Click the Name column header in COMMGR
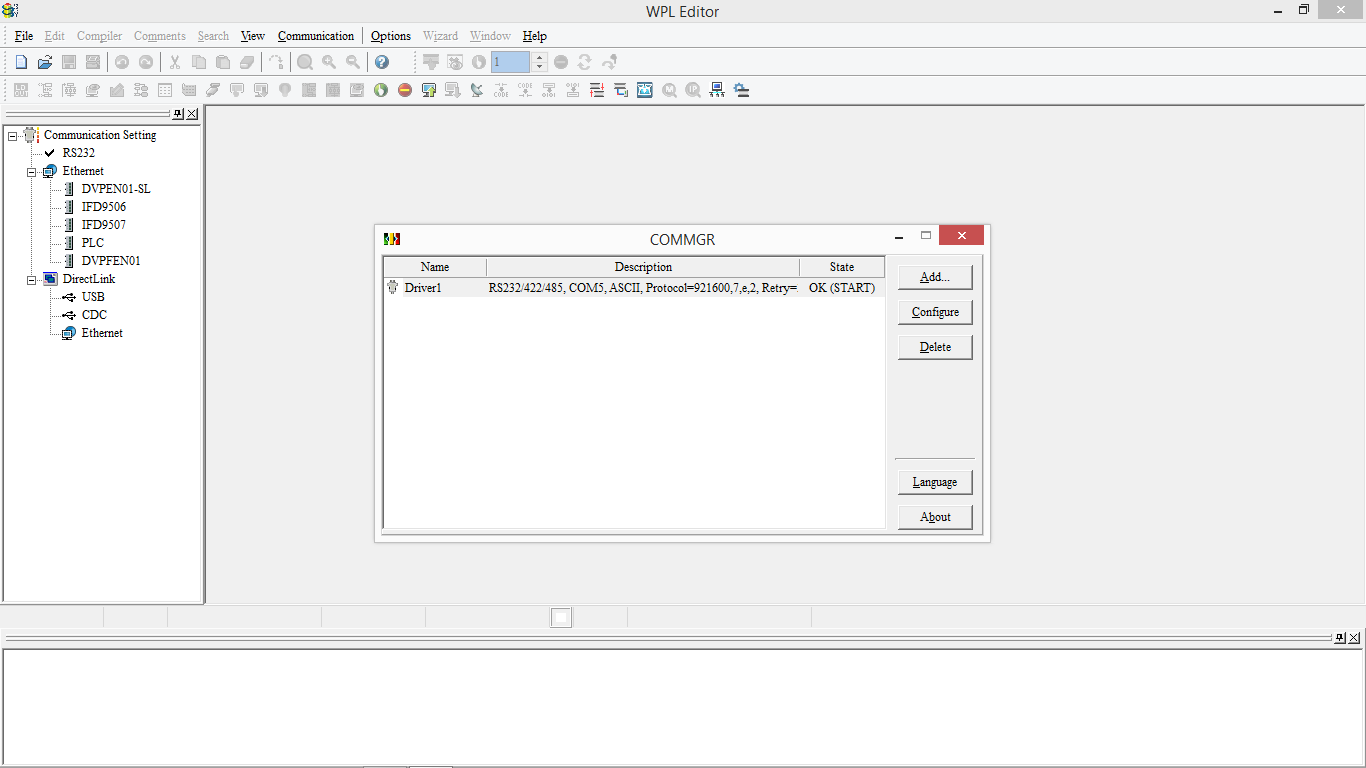The image size is (1366, 768). (435, 267)
